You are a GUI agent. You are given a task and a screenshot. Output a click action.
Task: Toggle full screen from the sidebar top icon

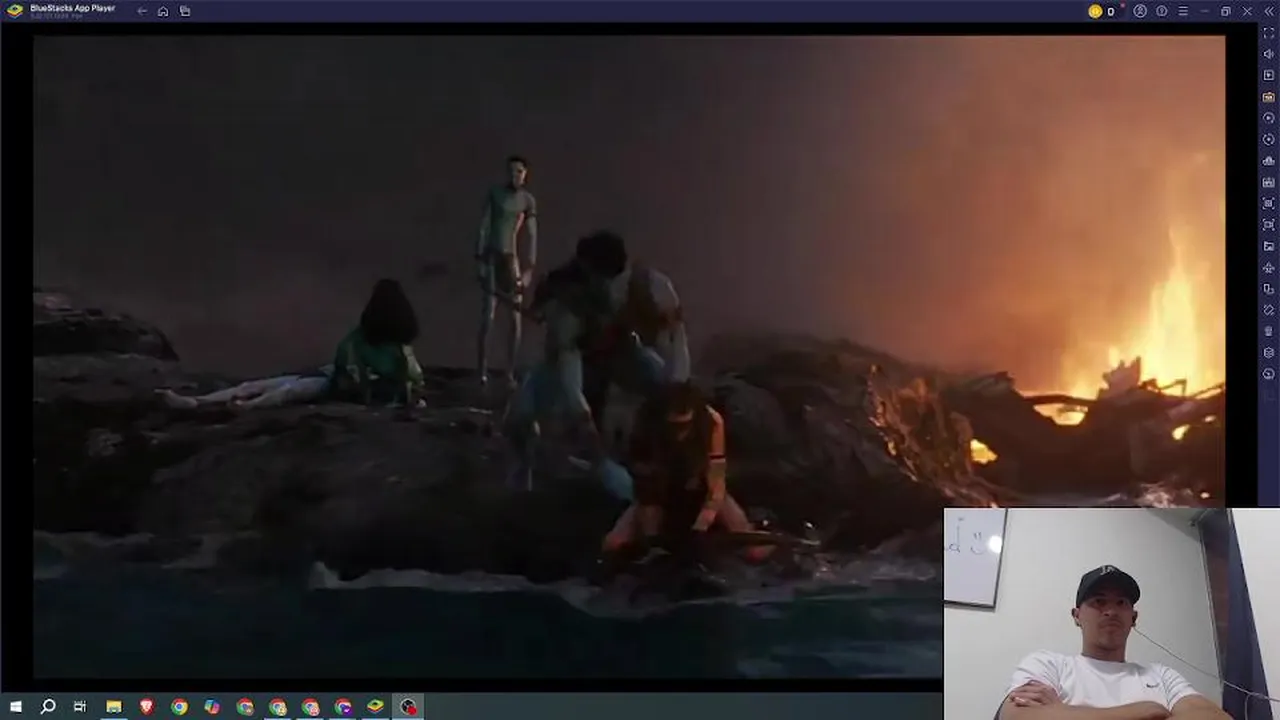[1269, 33]
